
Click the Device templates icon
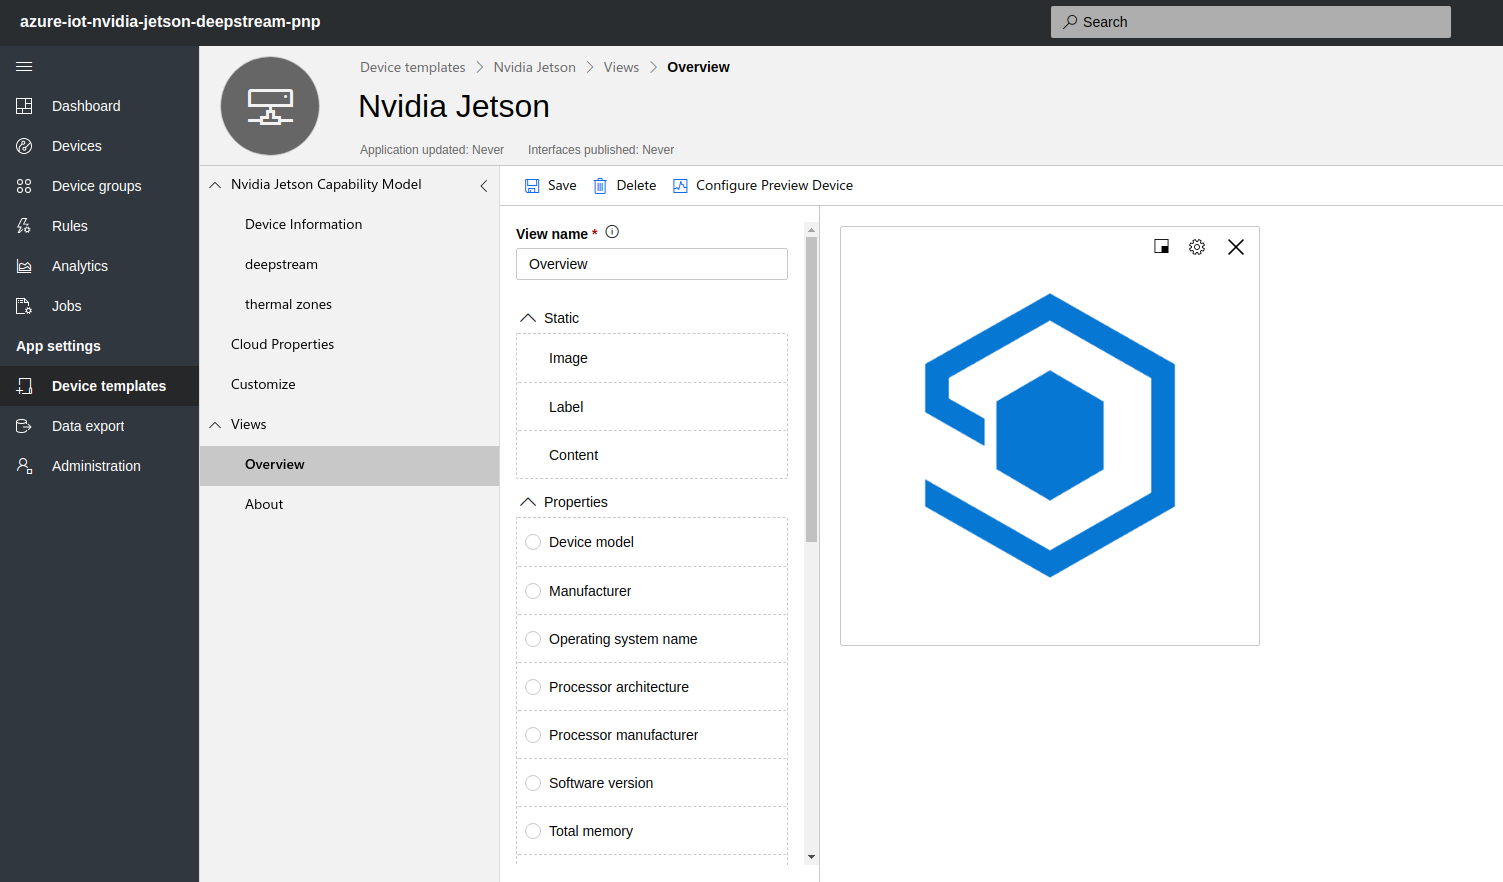tap(24, 386)
